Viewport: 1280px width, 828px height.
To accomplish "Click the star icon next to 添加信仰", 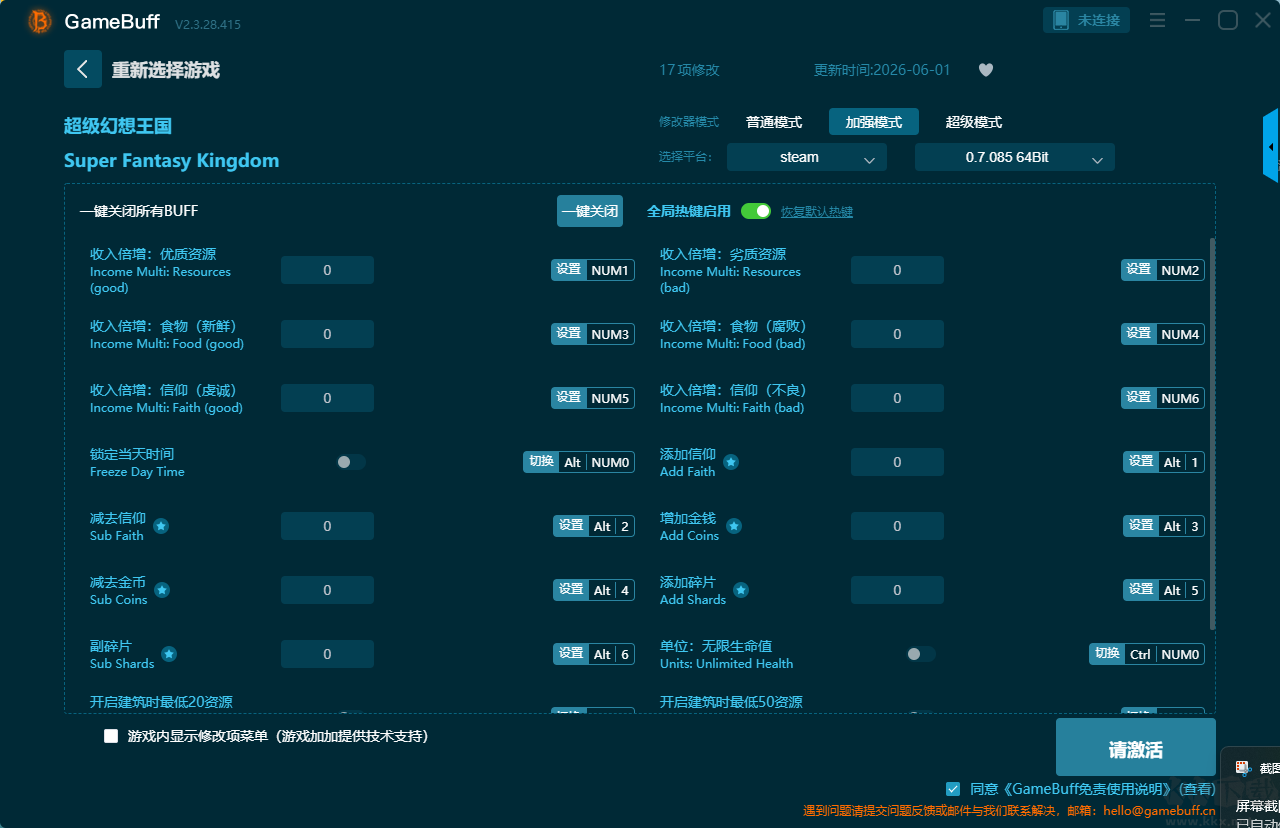I will point(731,462).
